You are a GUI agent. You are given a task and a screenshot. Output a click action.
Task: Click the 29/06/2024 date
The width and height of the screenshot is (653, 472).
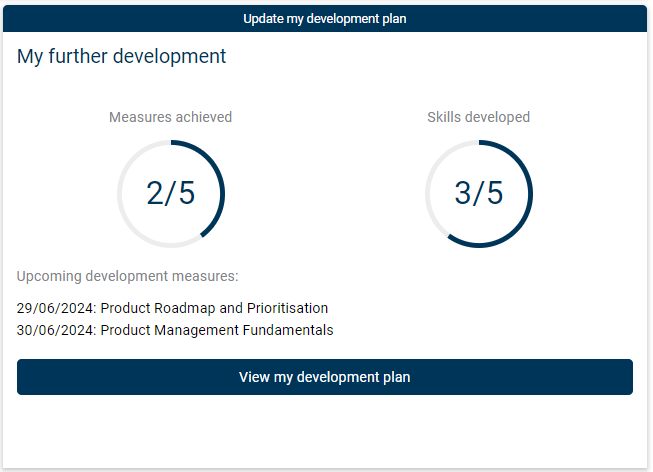tap(56, 308)
